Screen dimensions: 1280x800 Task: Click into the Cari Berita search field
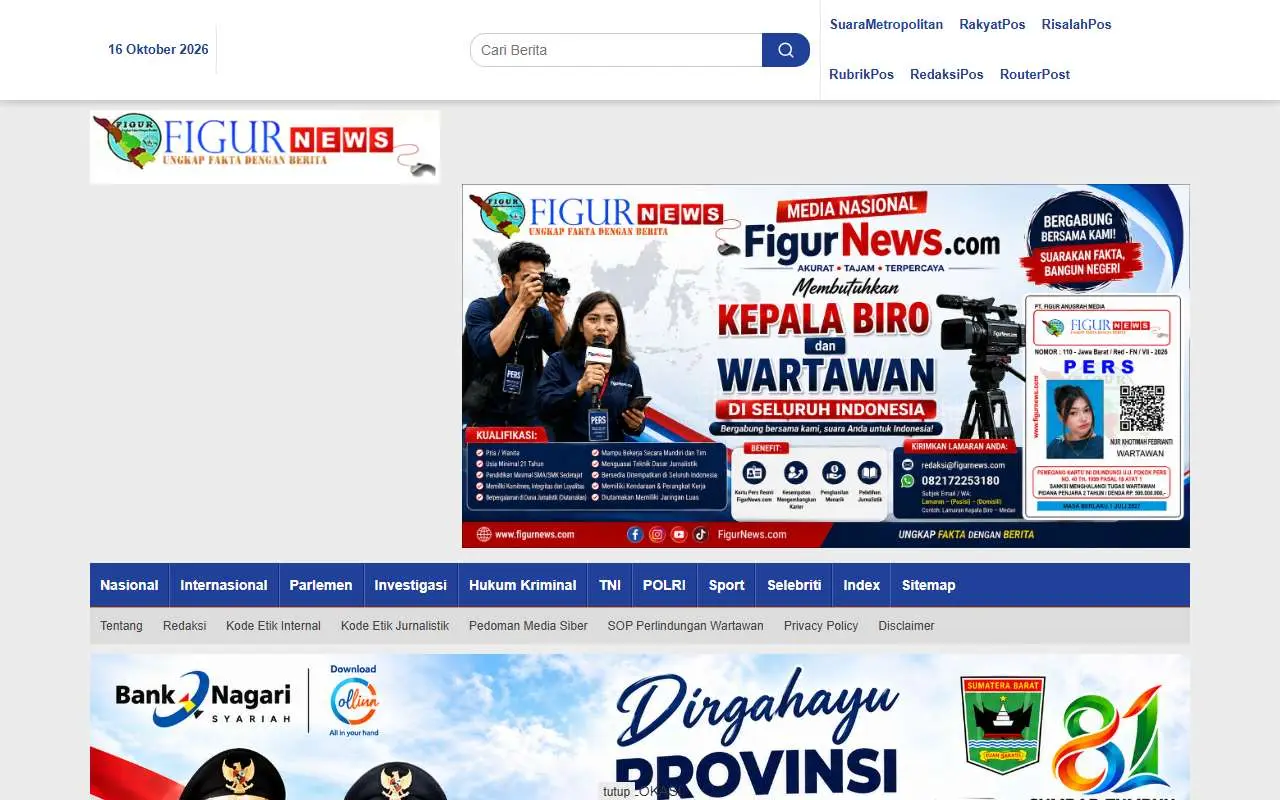616,50
